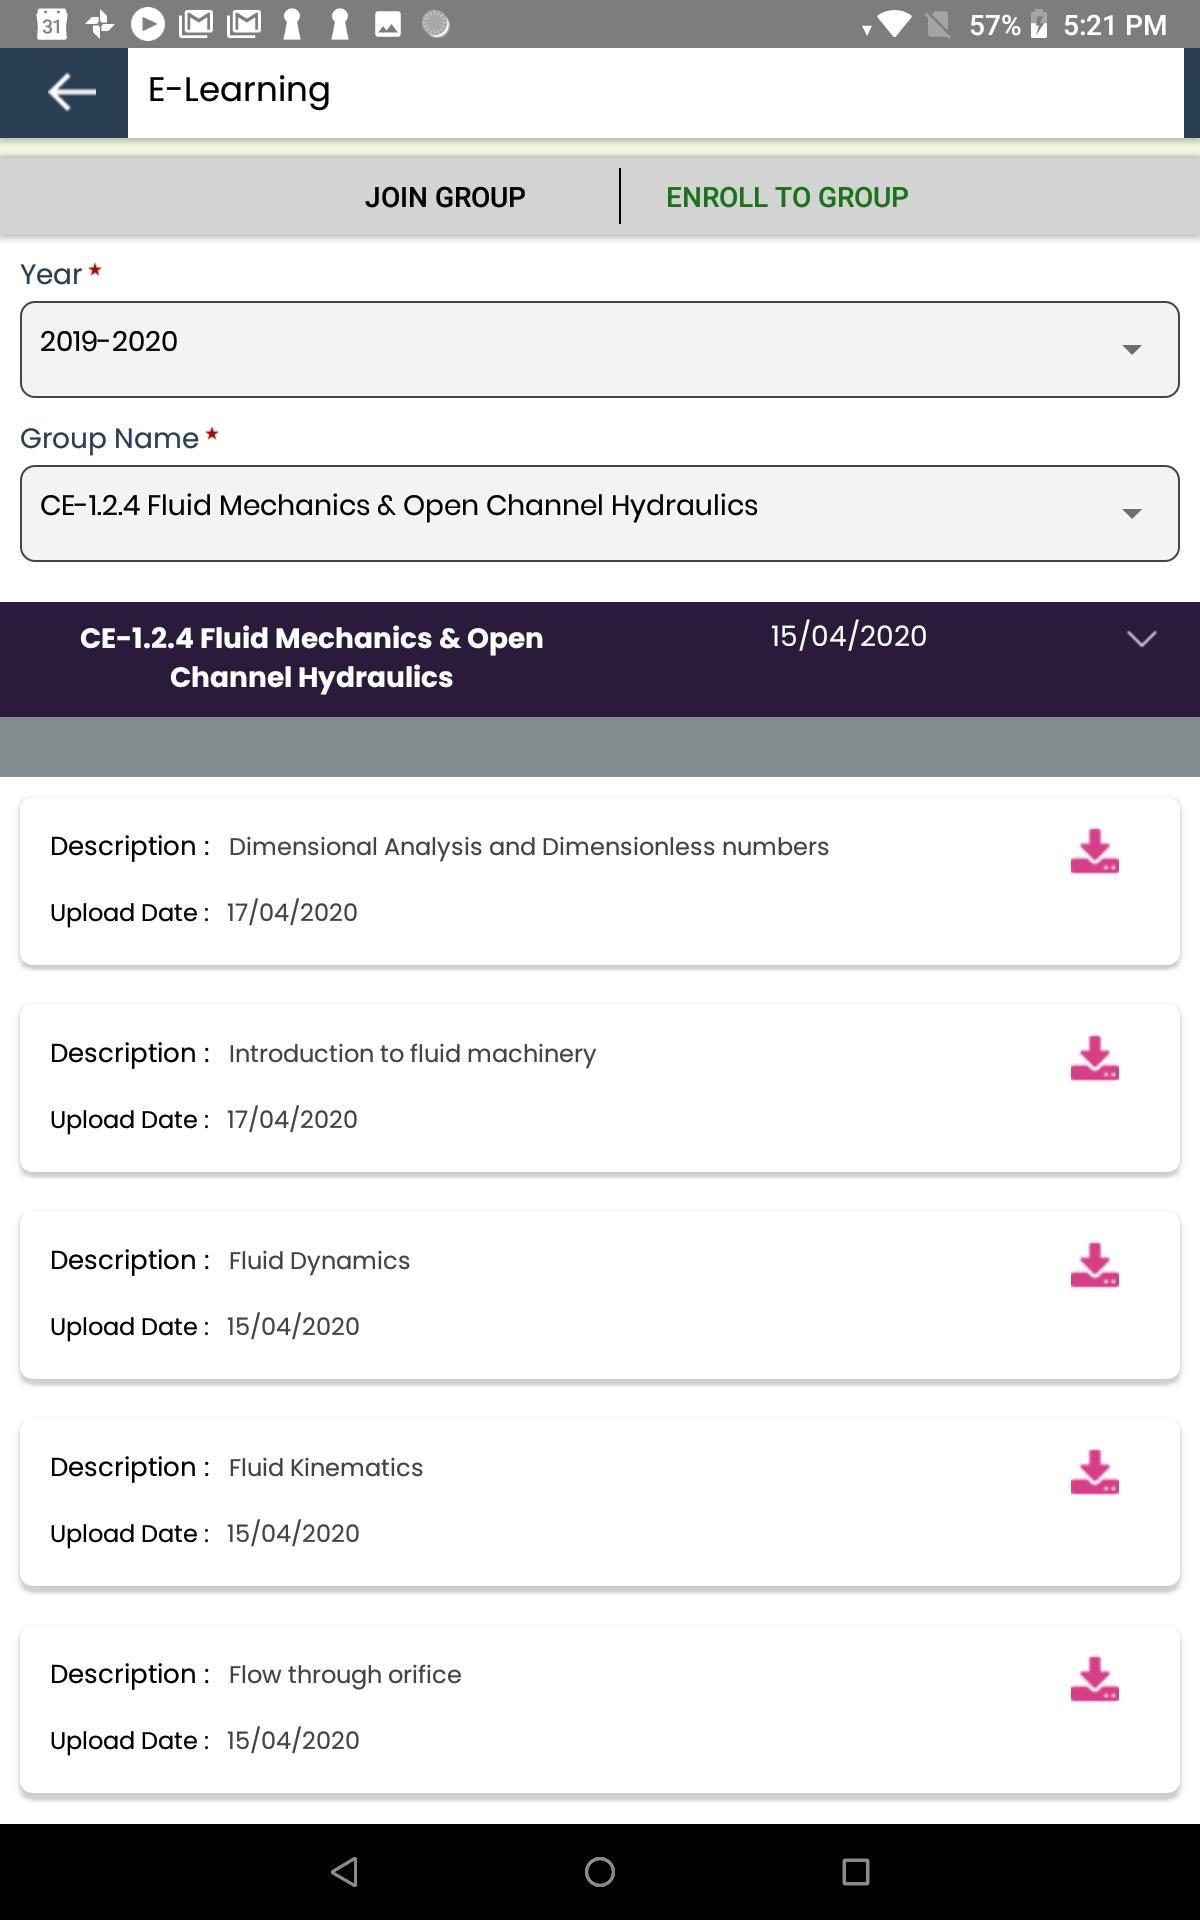Screen dimensions: 1200x1920
Task: Open the Group Name dropdown
Action: click(x=600, y=513)
